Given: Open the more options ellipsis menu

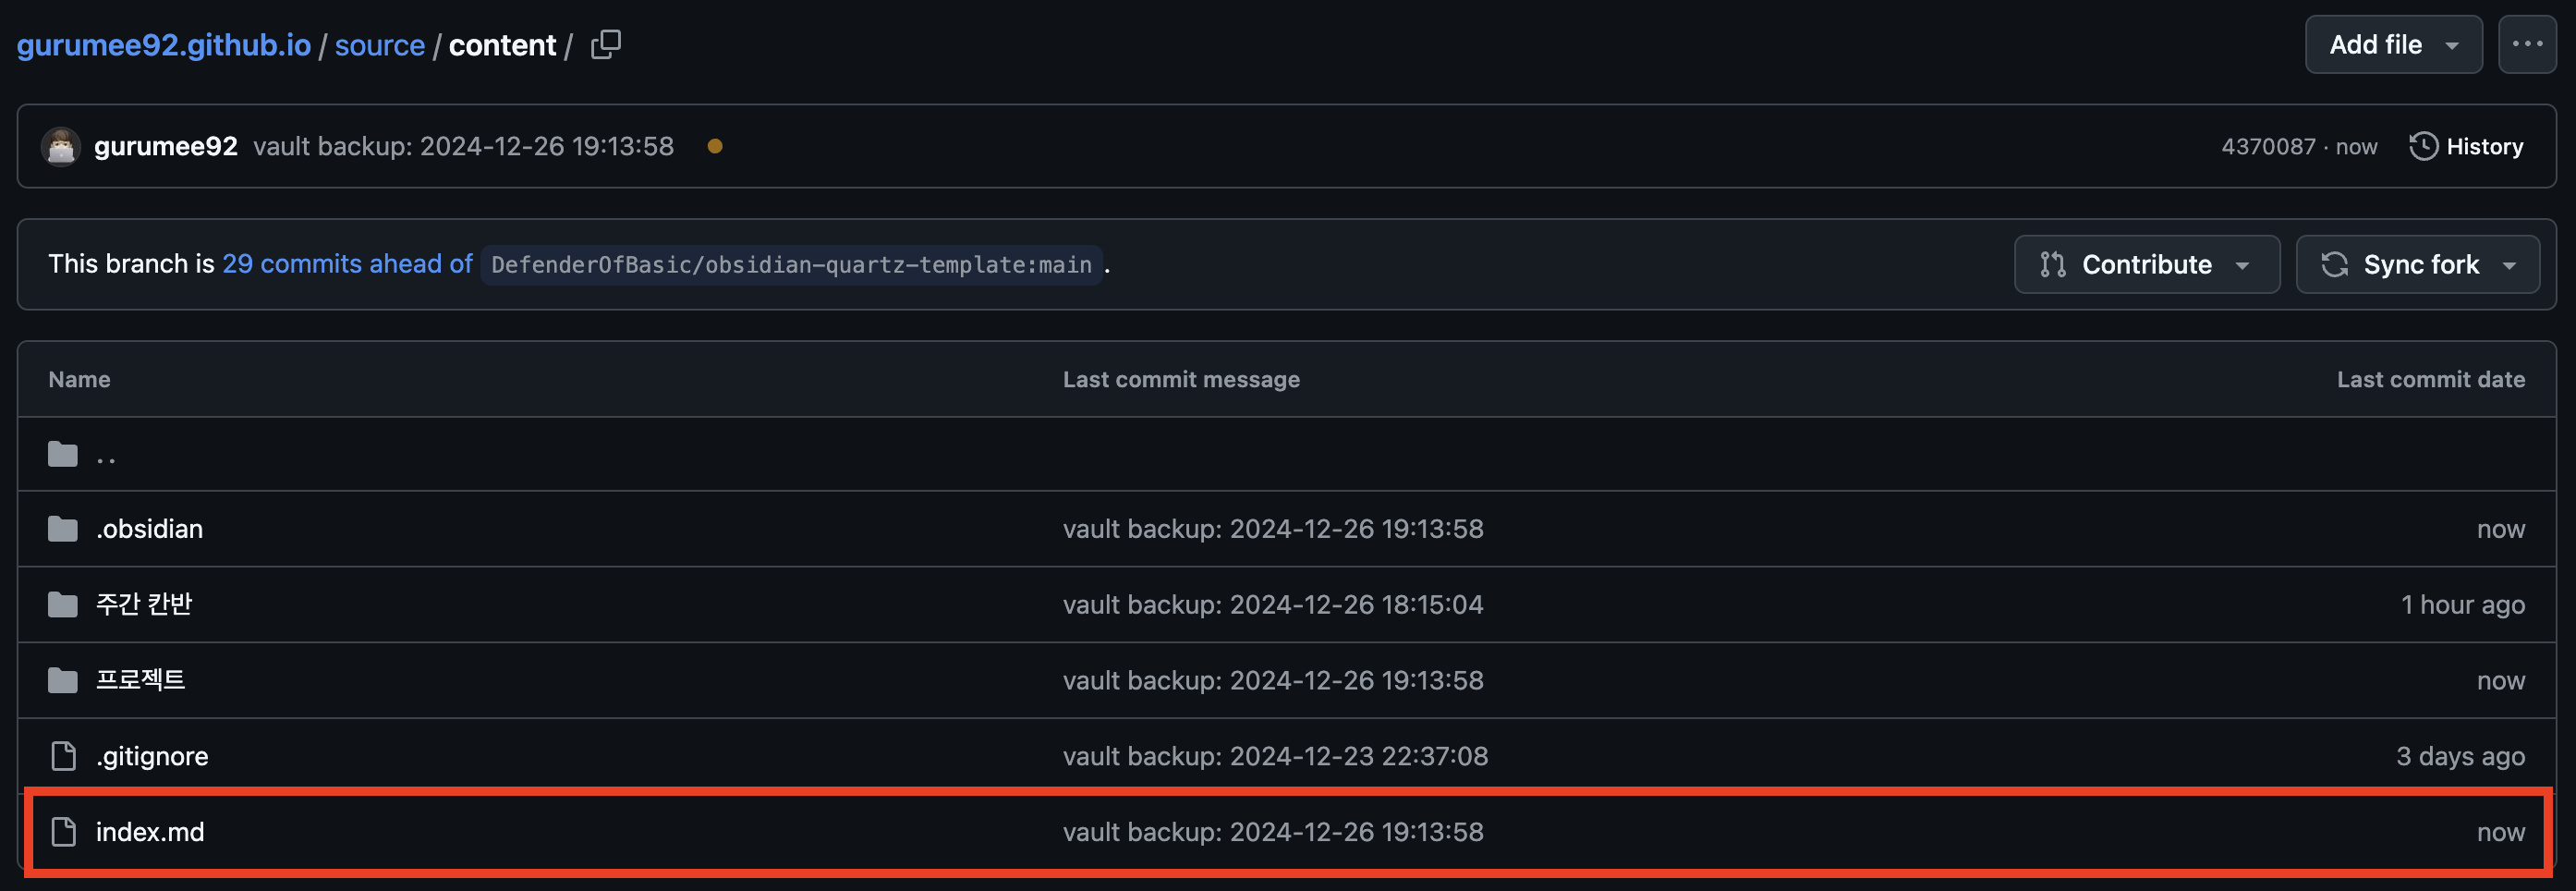Looking at the screenshot, I should point(2527,45).
